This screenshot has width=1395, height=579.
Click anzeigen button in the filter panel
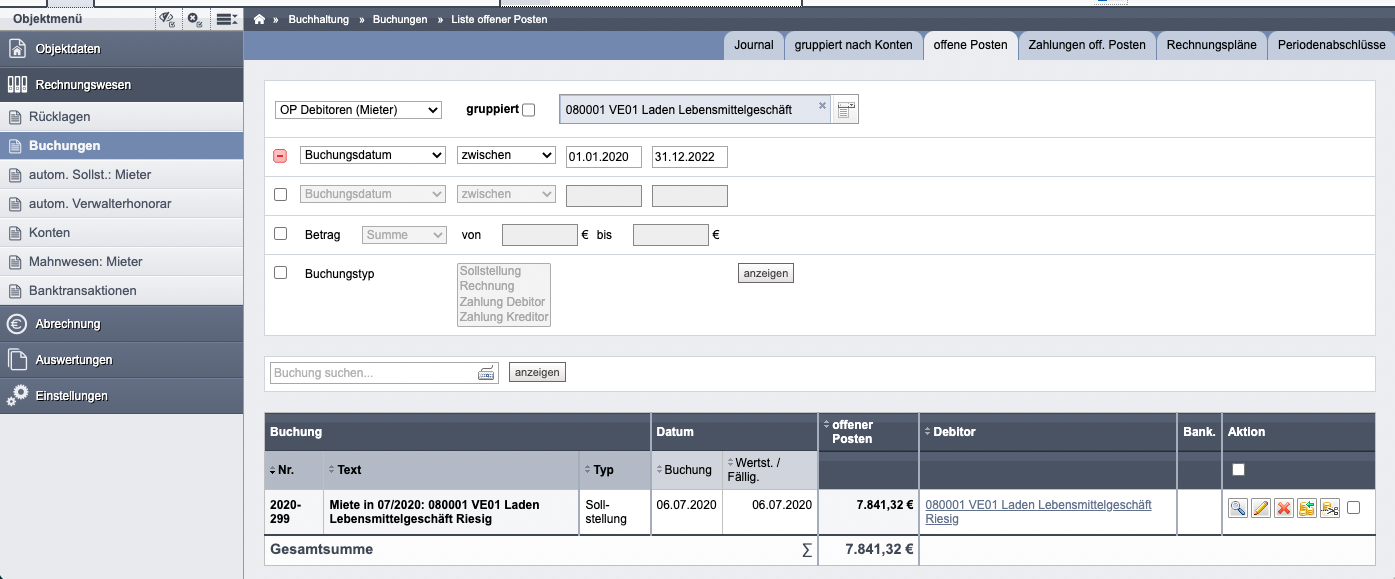766,273
